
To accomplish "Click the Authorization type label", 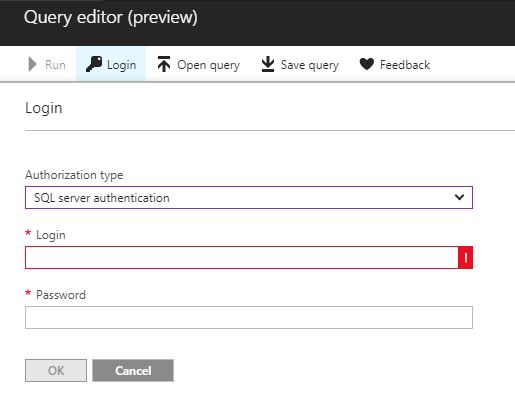I will pyautogui.click(x=74, y=175).
